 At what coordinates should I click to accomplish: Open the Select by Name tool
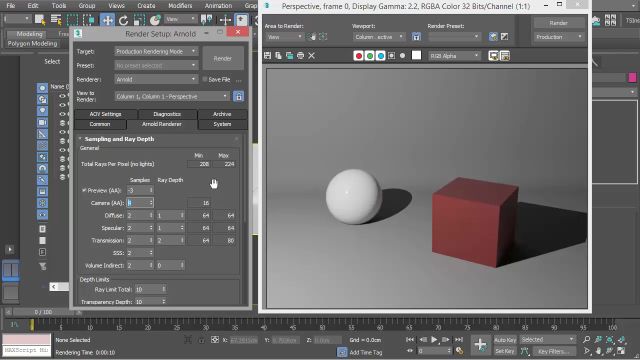tap(56, 20)
